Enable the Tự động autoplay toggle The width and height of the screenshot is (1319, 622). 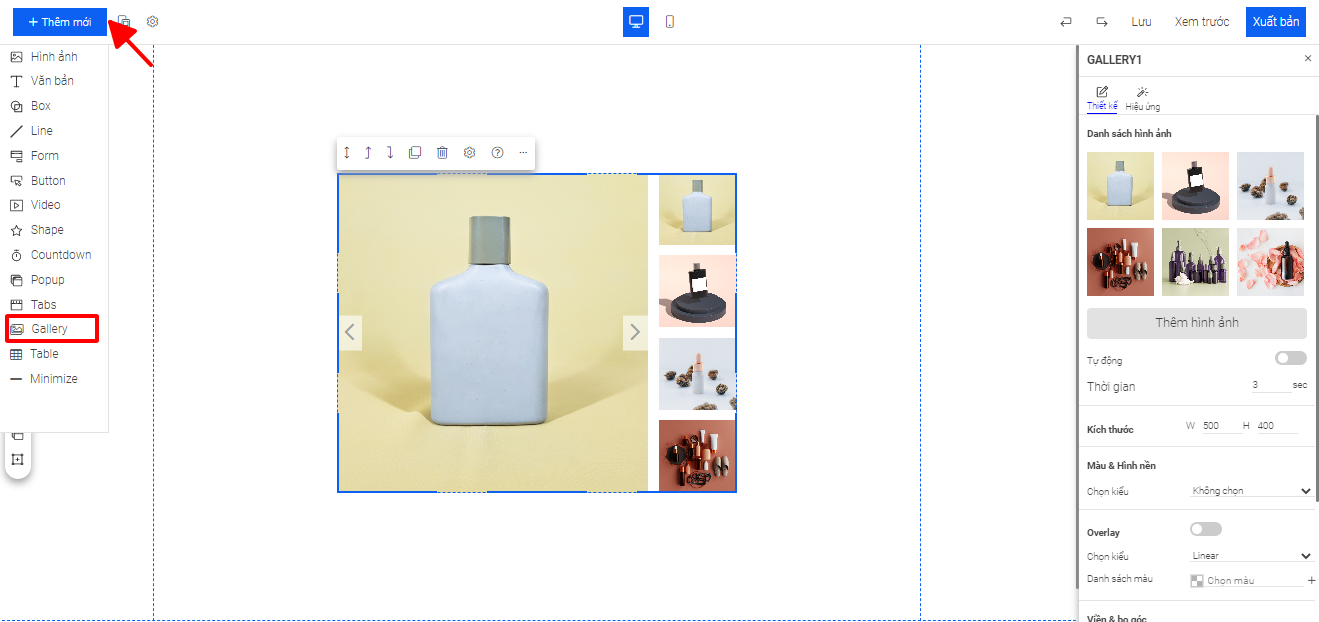pyautogui.click(x=1290, y=358)
